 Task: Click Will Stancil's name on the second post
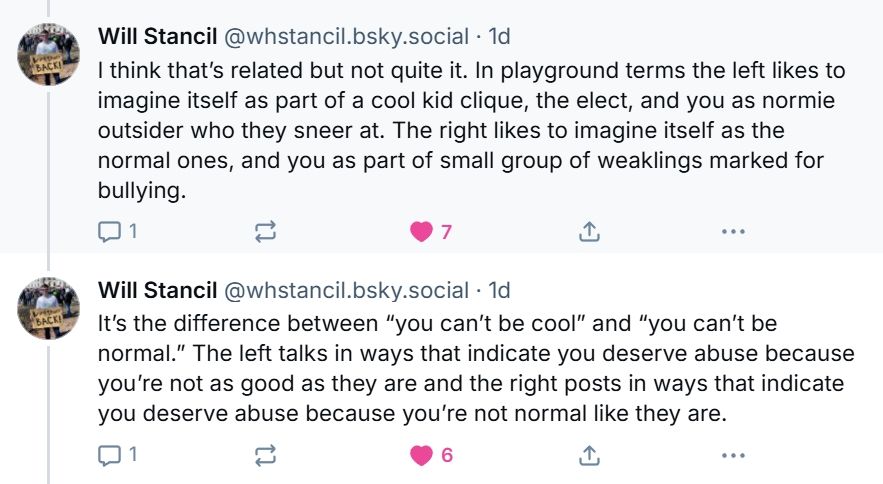(x=157, y=290)
